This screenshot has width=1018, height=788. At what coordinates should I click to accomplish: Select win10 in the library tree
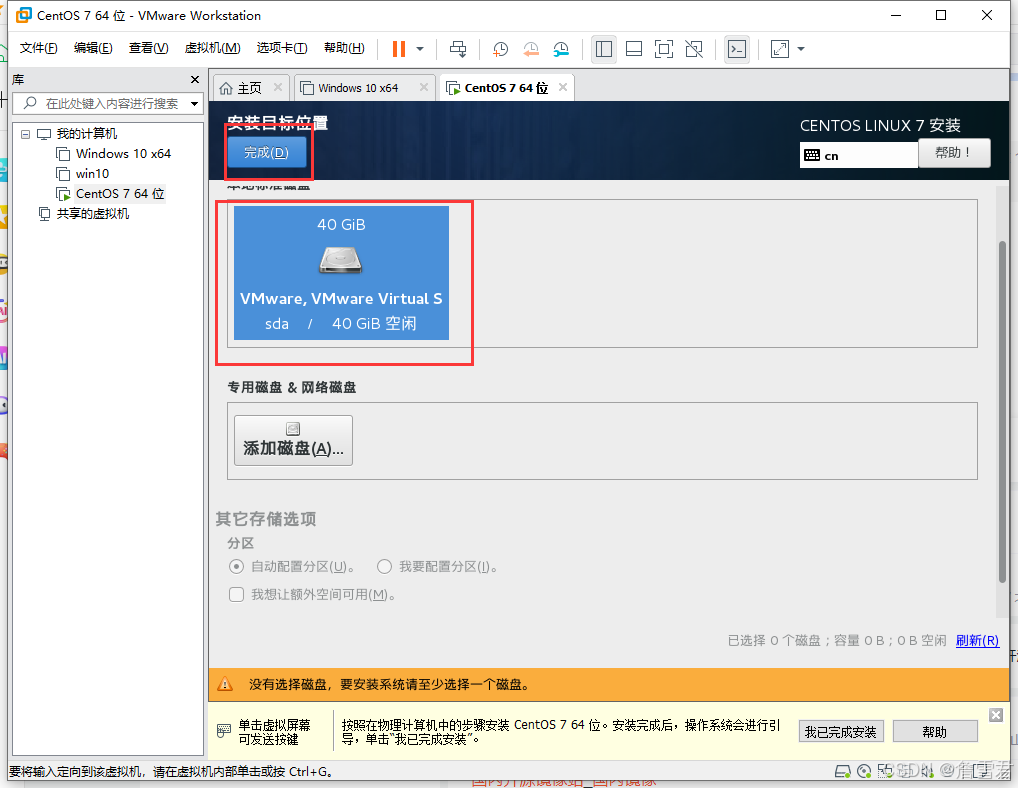pyautogui.click(x=92, y=174)
